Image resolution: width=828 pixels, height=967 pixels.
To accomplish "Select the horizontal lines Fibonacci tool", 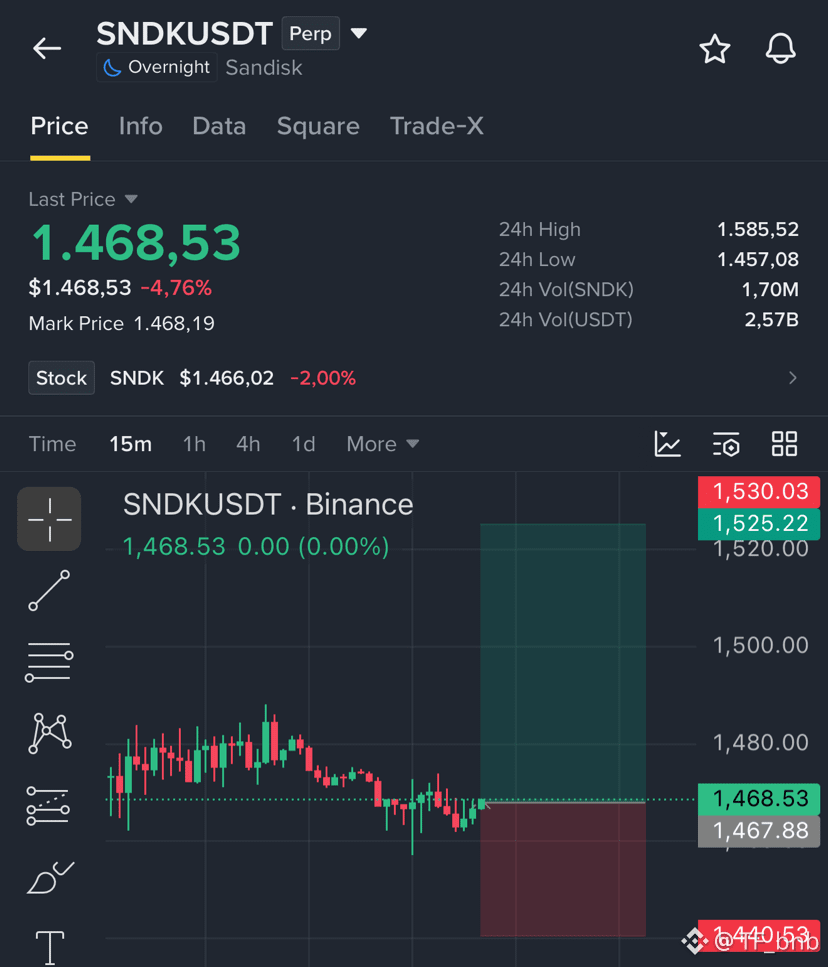I will 49,662.
